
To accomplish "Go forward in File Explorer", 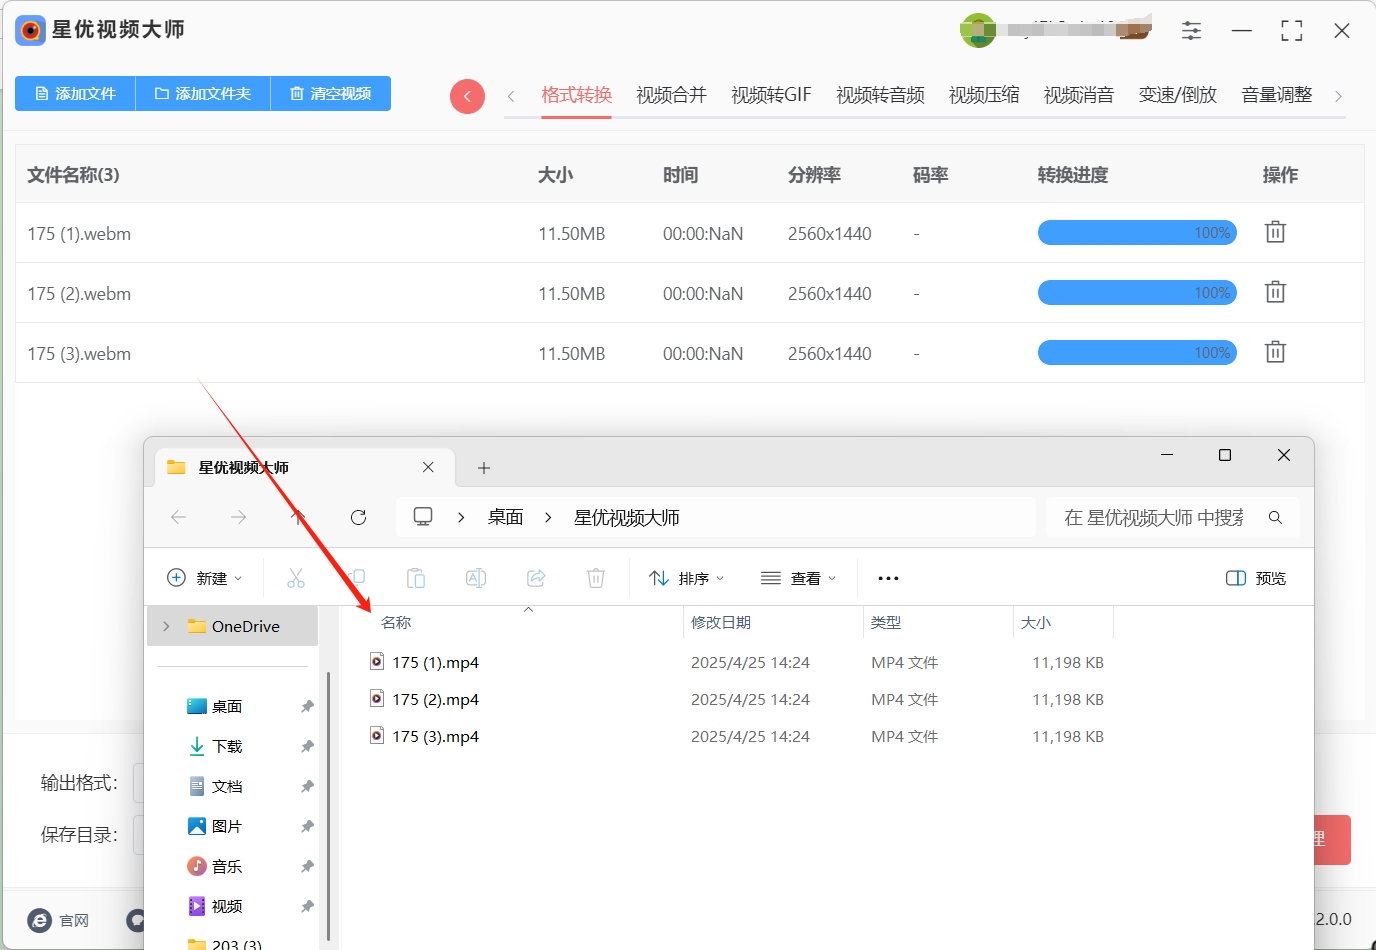I will (x=238, y=517).
